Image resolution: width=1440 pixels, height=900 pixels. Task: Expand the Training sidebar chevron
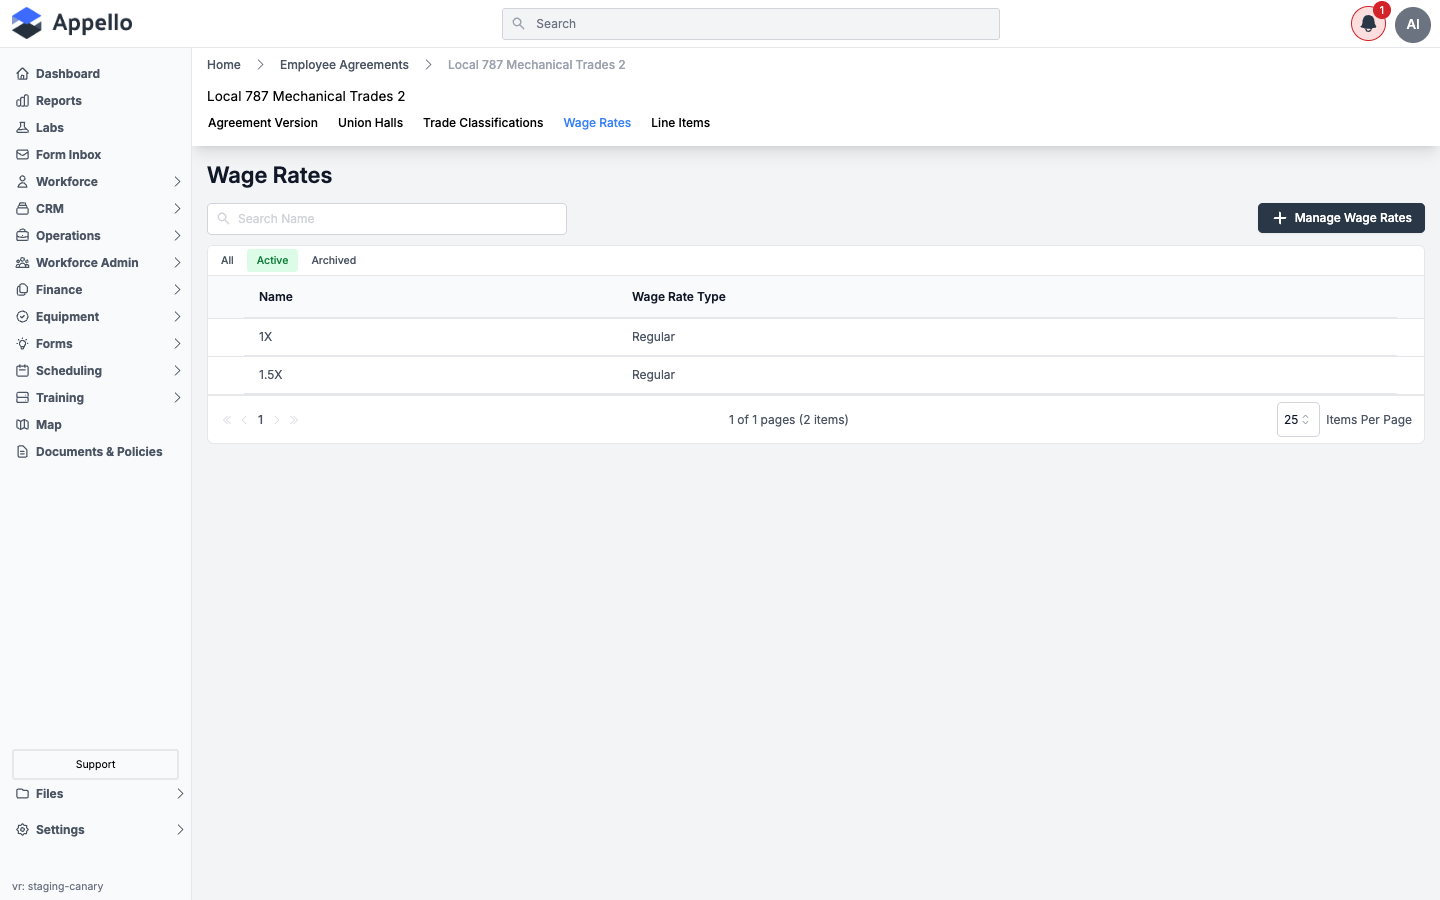coord(177,398)
